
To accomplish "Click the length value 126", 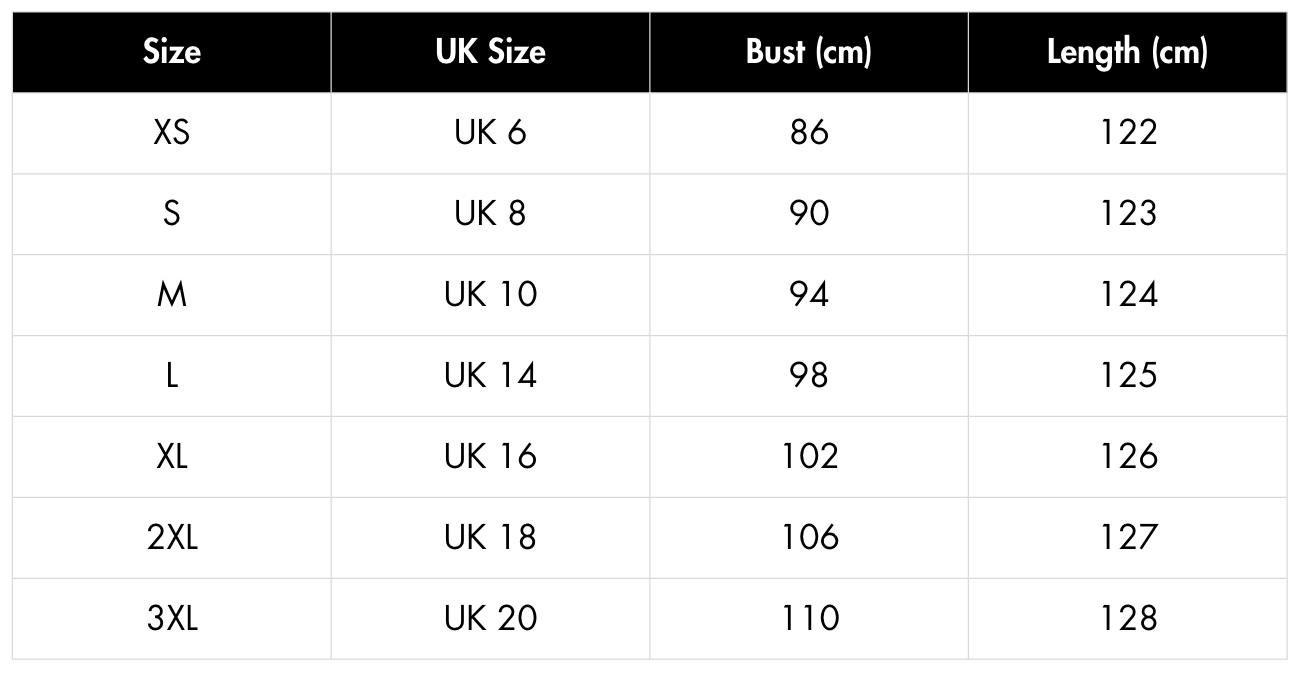I will pos(1127,457).
